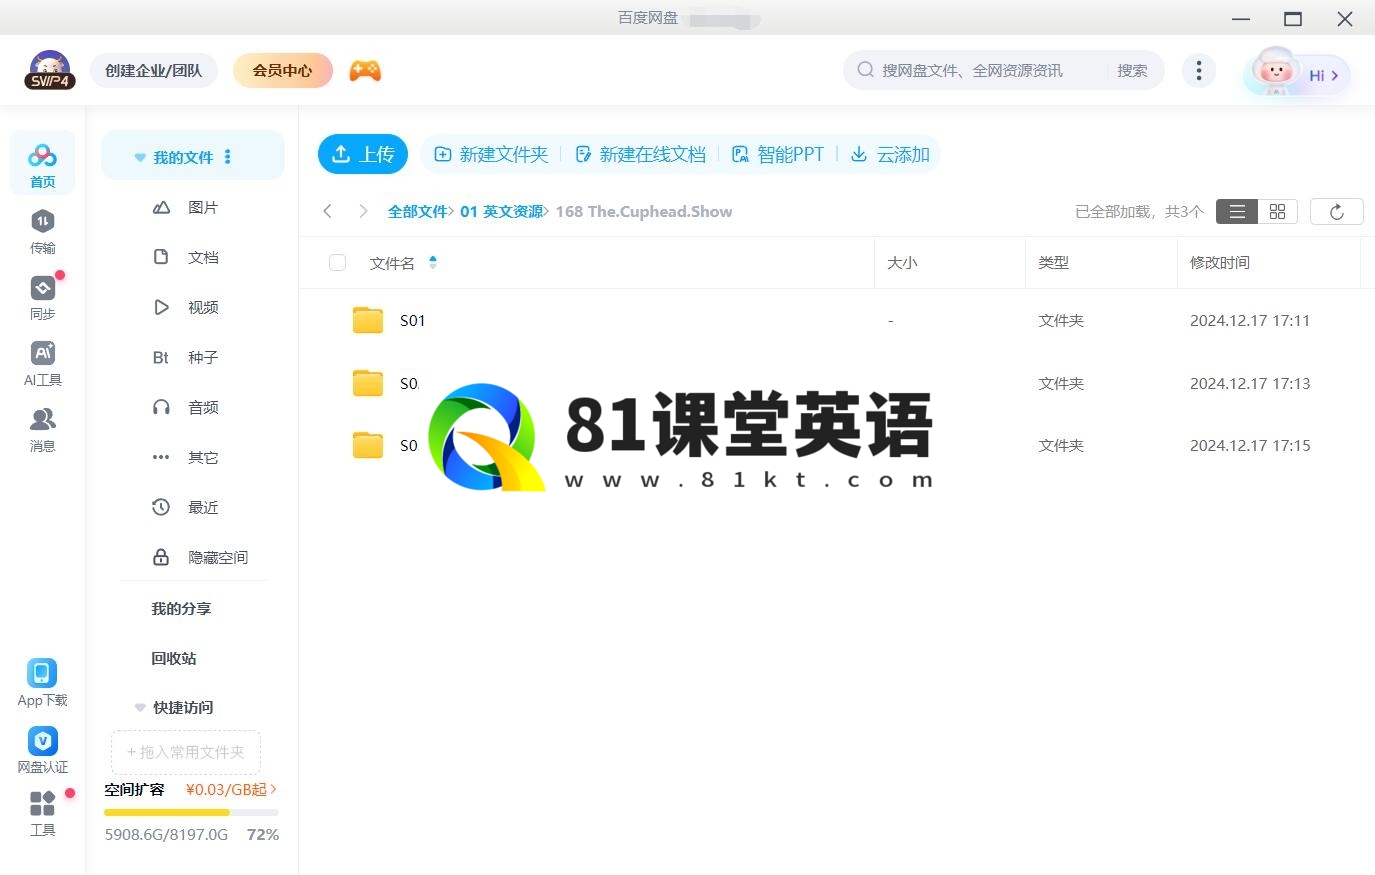Show 文档 documents category
The image size is (1375, 875).
[186, 257]
